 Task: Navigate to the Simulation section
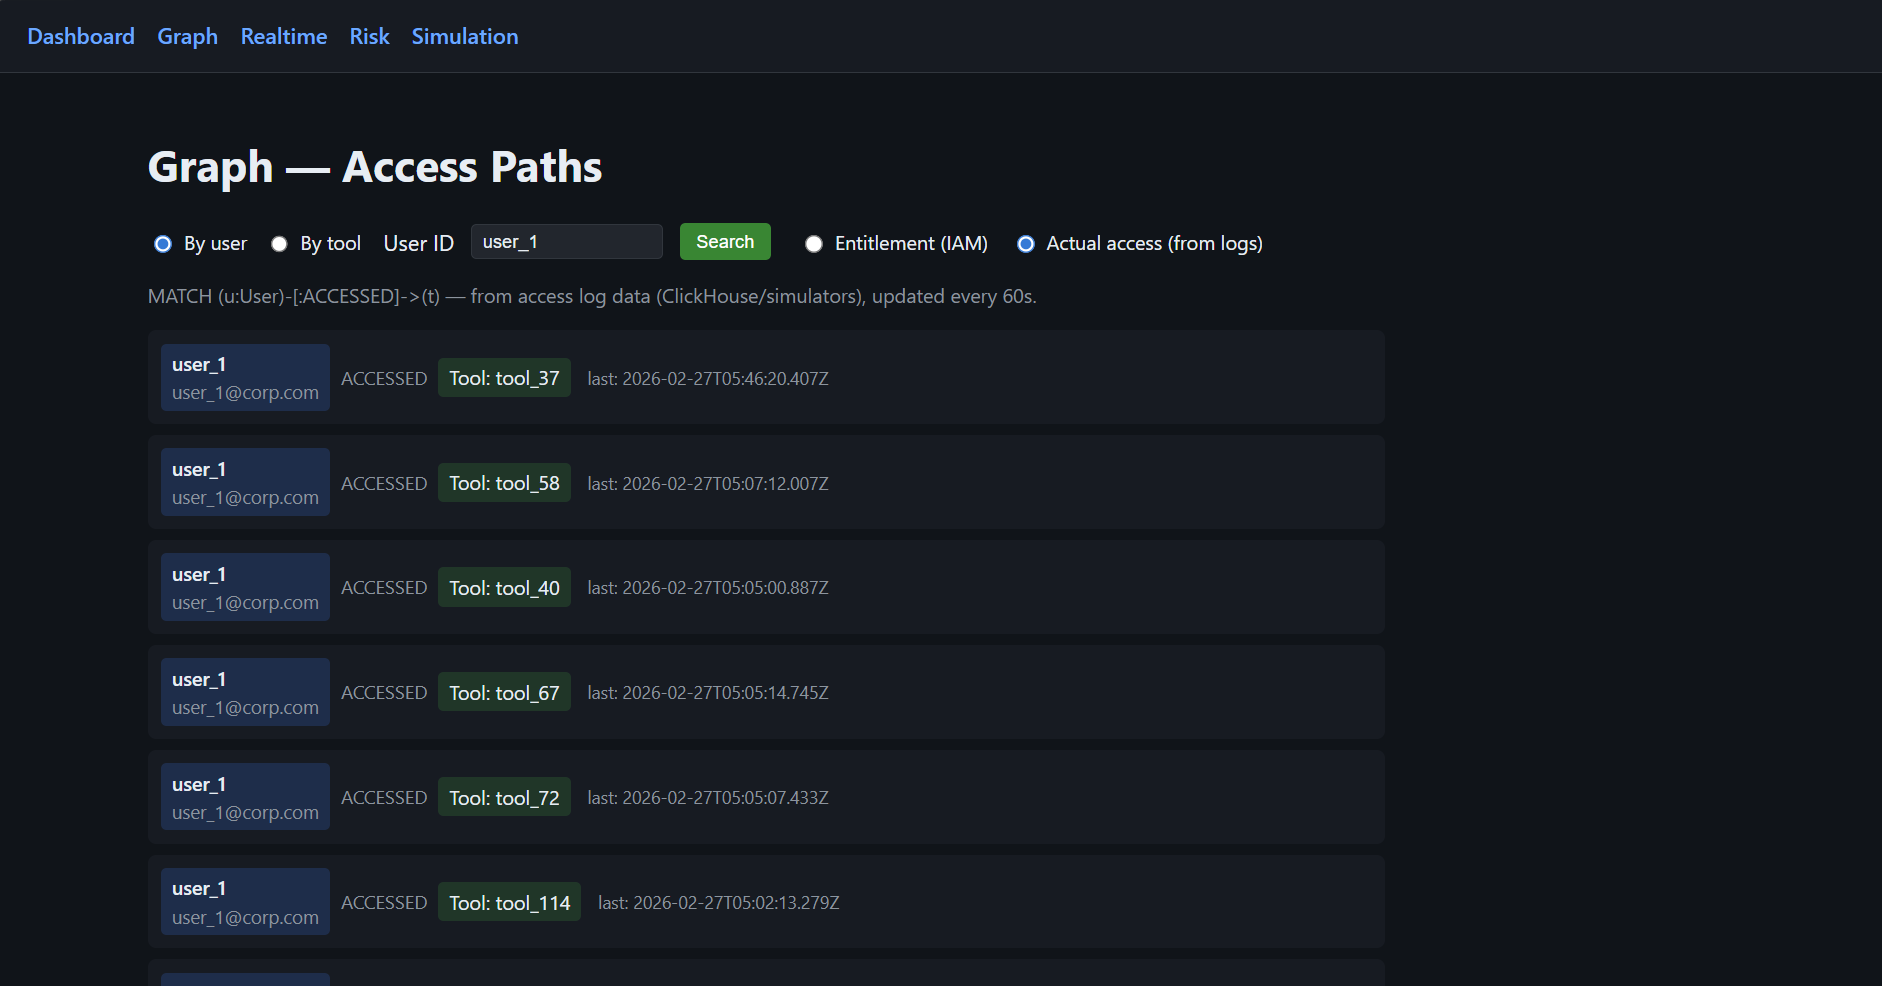[x=465, y=36]
